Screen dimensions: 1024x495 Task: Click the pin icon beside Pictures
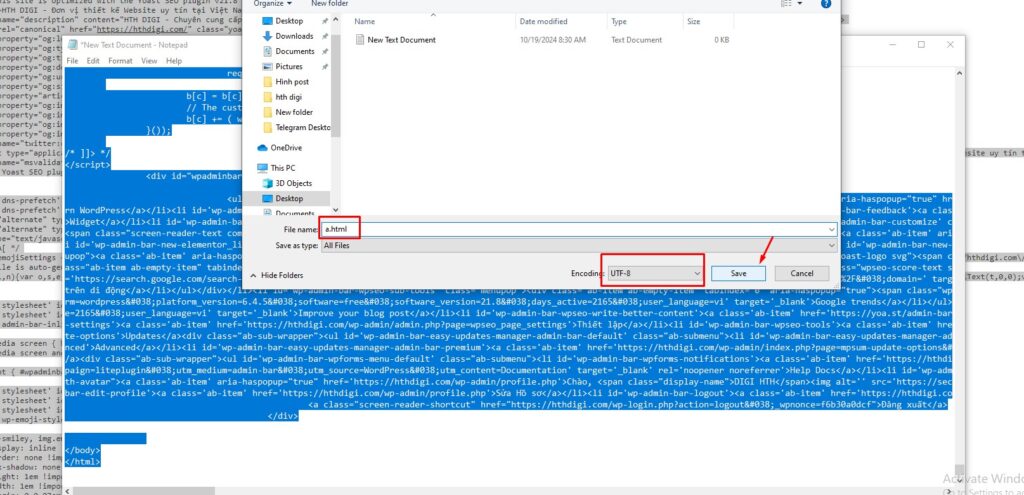click(x=325, y=67)
